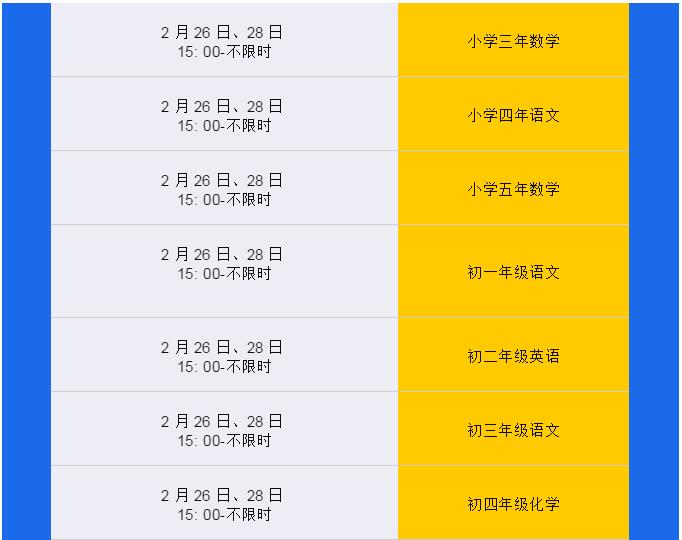
Task: Click the schedule cell for 小学五年数学
Action: point(224,189)
